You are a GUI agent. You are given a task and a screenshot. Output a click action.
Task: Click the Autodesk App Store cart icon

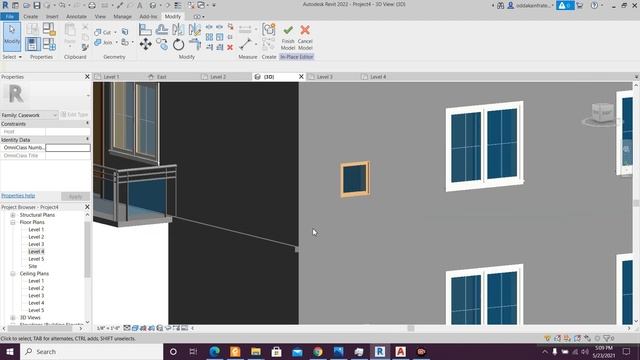pyautogui.click(x=580, y=5)
